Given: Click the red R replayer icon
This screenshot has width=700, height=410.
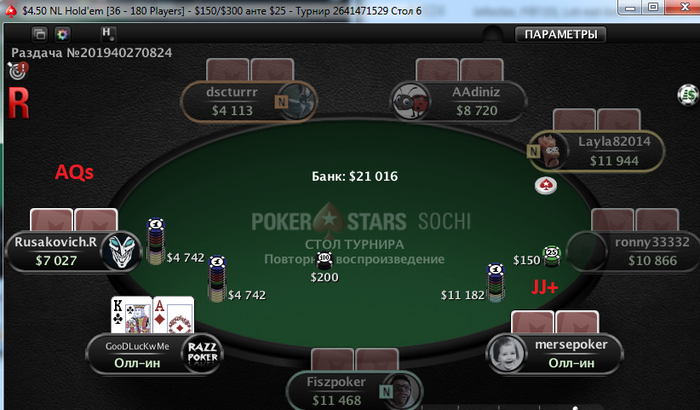Looking at the screenshot, I should click(18, 103).
